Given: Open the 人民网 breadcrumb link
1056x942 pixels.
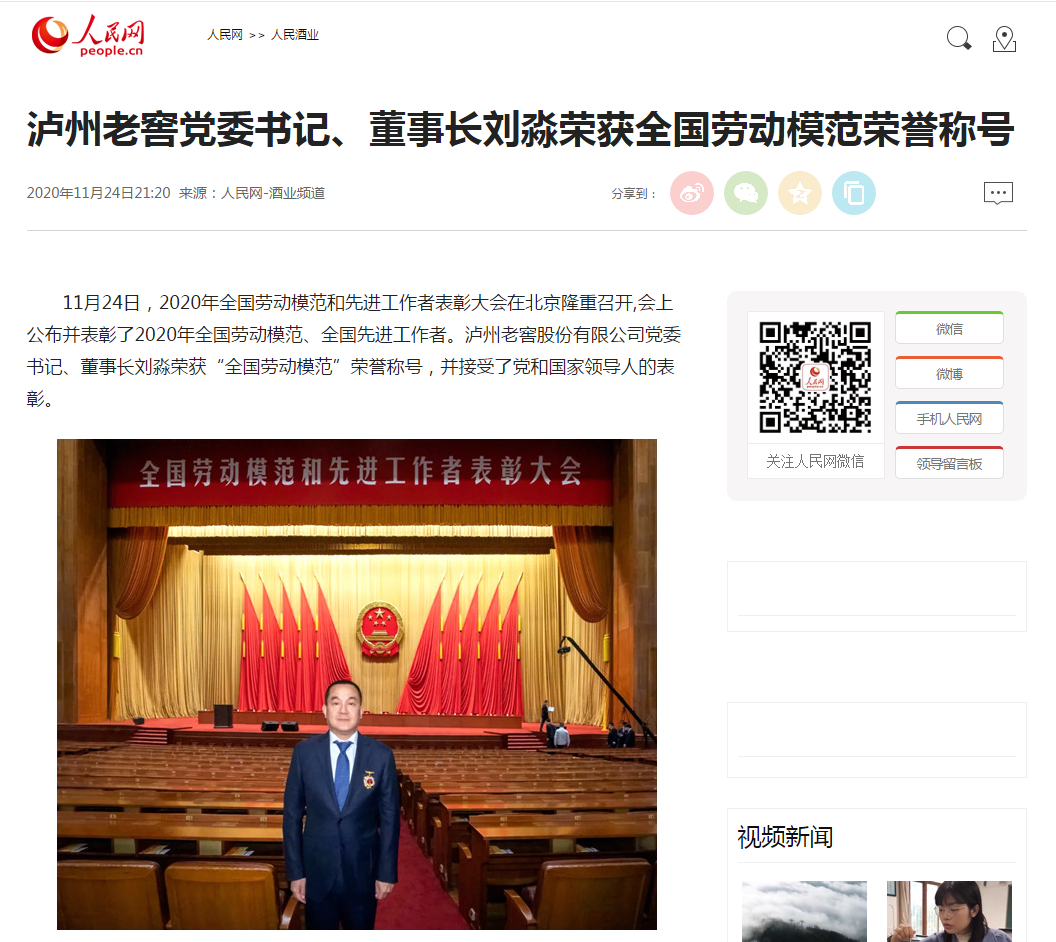Looking at the screenshot, I should (224, 35).
